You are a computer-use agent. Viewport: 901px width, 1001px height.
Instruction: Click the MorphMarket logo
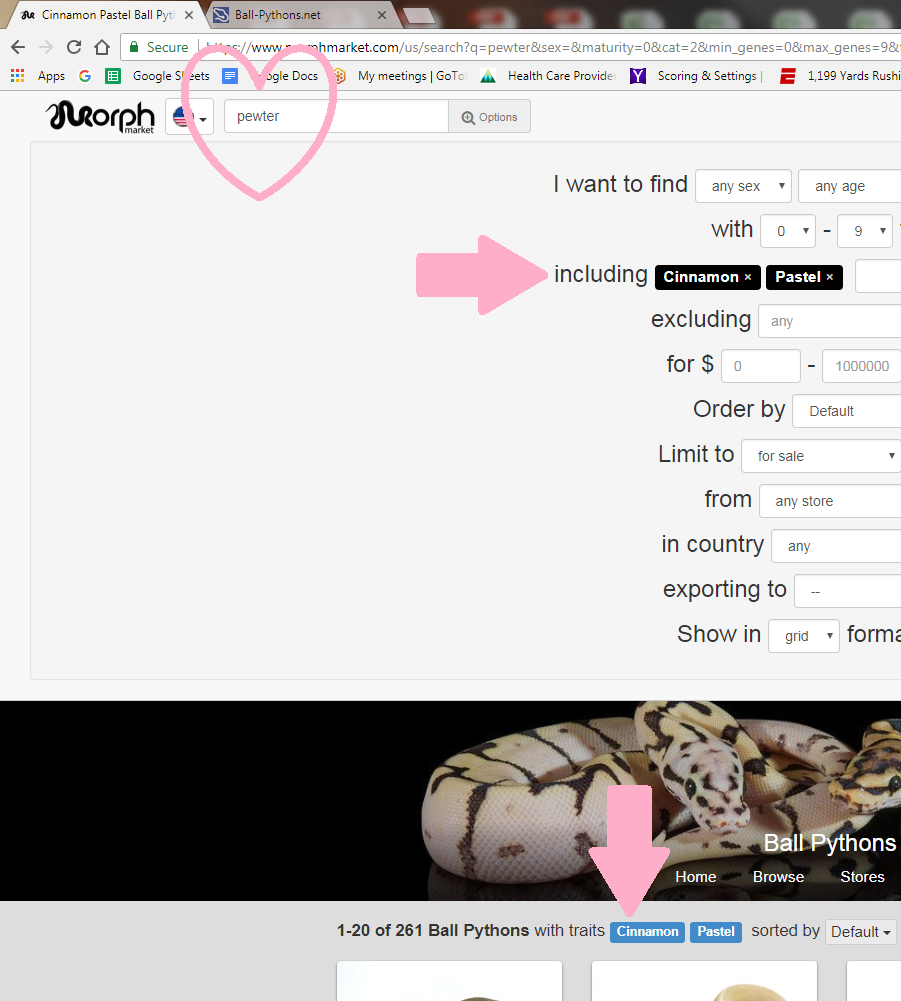pos(100,117)
